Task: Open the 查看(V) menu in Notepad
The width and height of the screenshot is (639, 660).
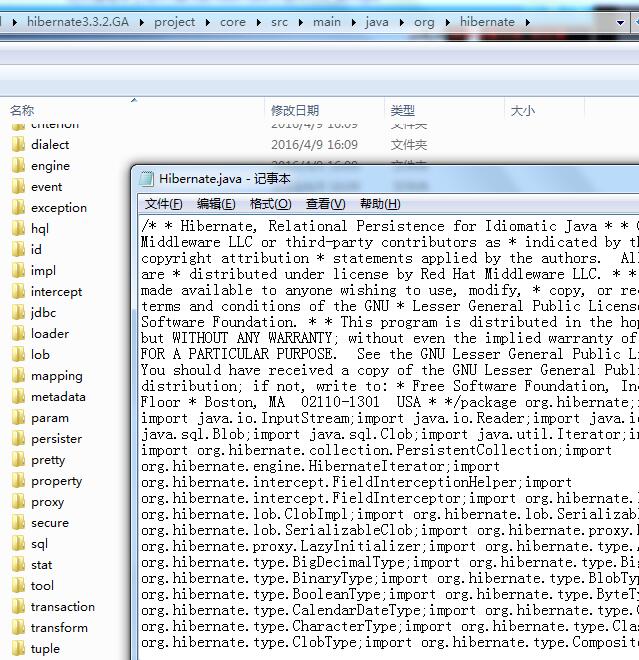Action: click(x=325, y=204)
